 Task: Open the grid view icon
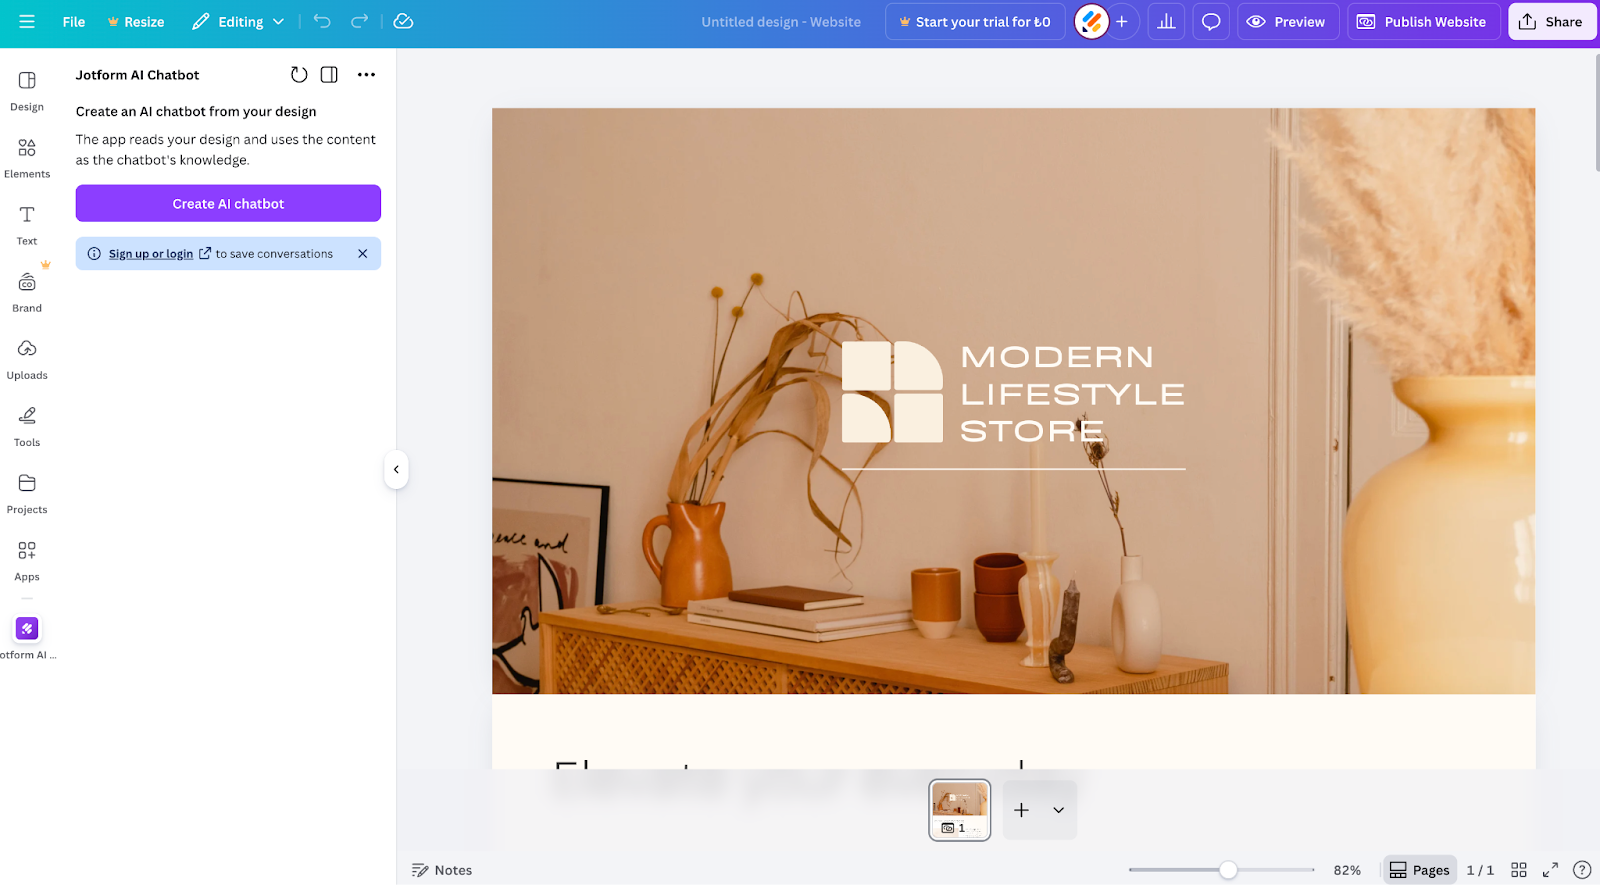1519,870
